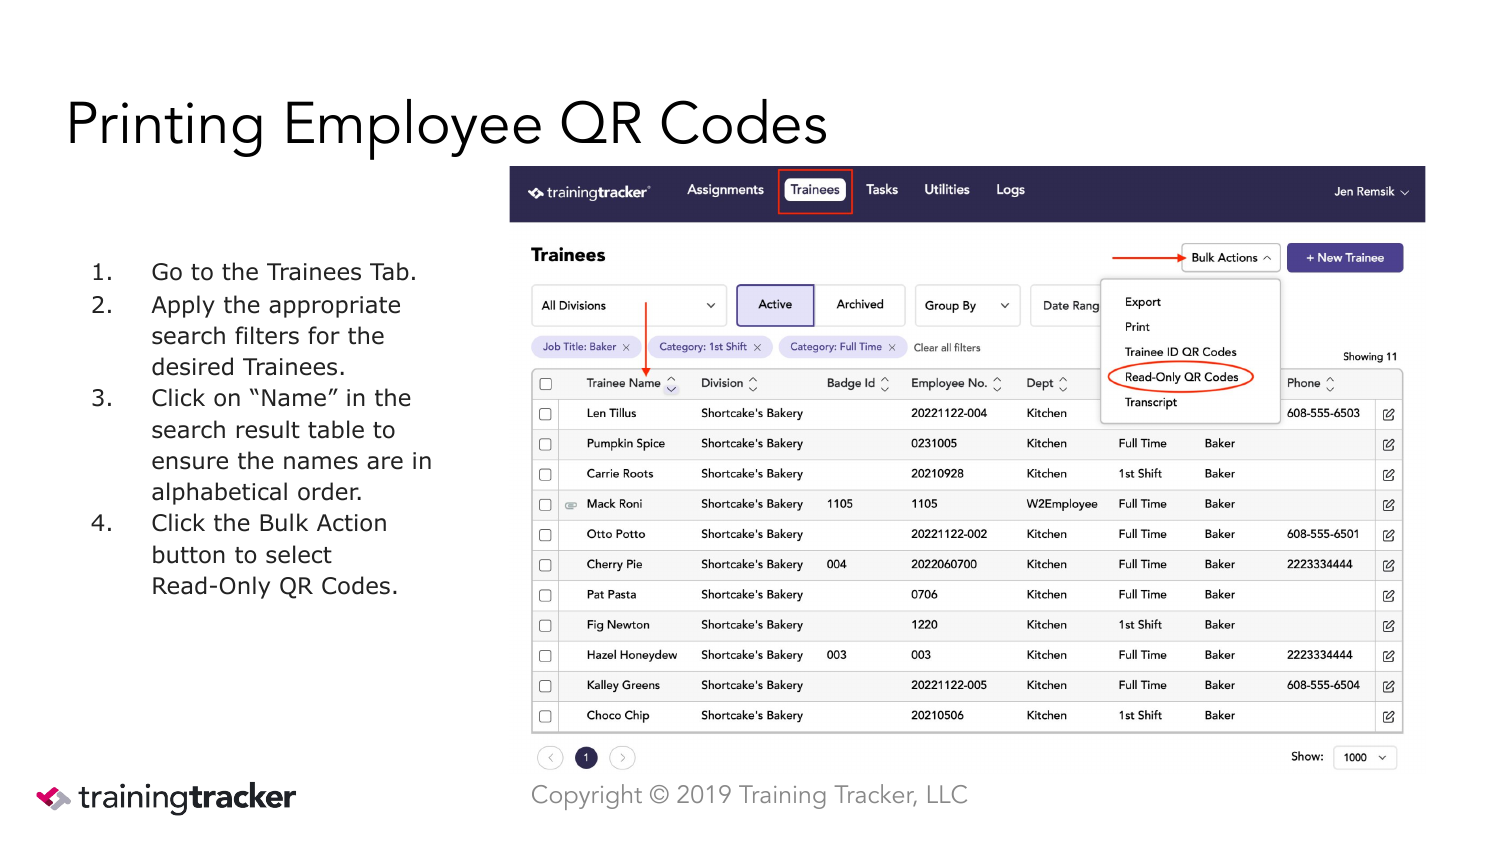The image size is (1500, 844).
Task: Sort by Trainee Name column arrows
Action: (x=671, y=384)
